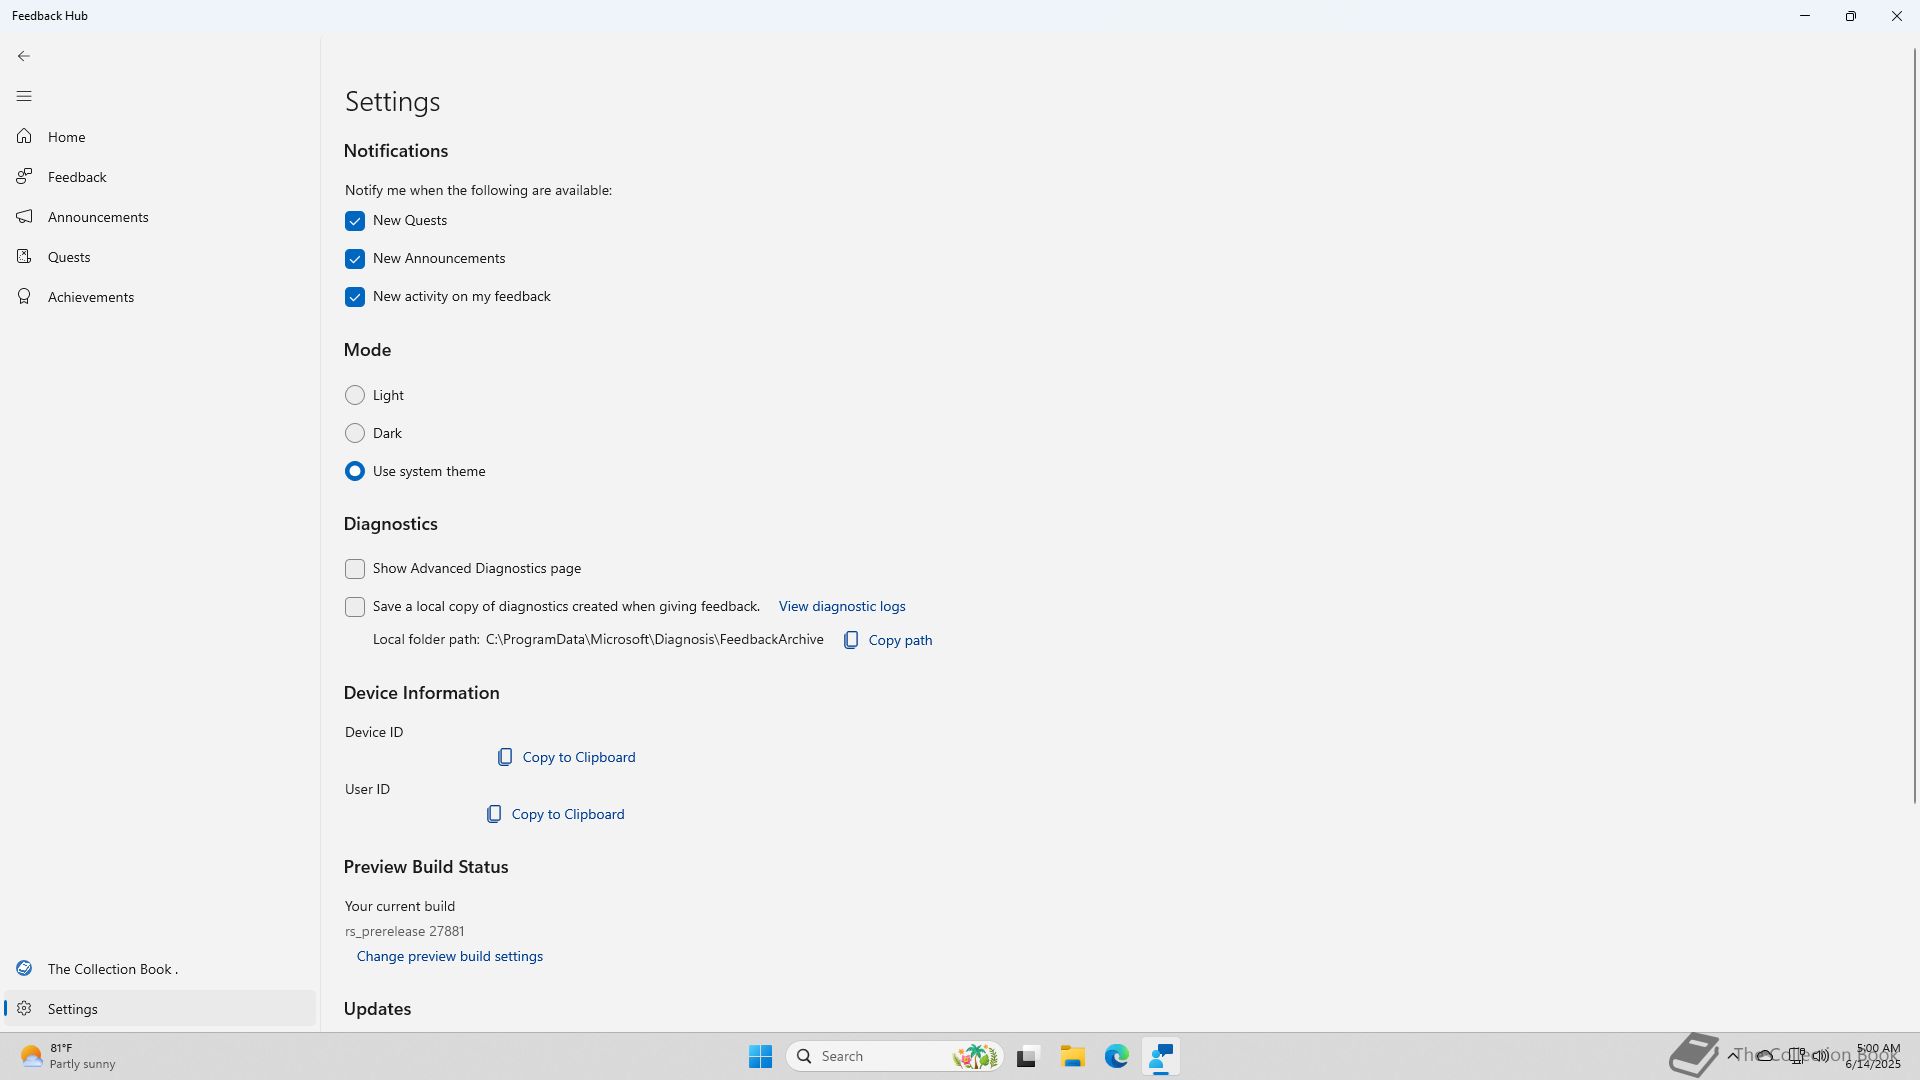
Task: Copy Device ID to clipboard
Action: pyautogui.click(x=567, y=757)
